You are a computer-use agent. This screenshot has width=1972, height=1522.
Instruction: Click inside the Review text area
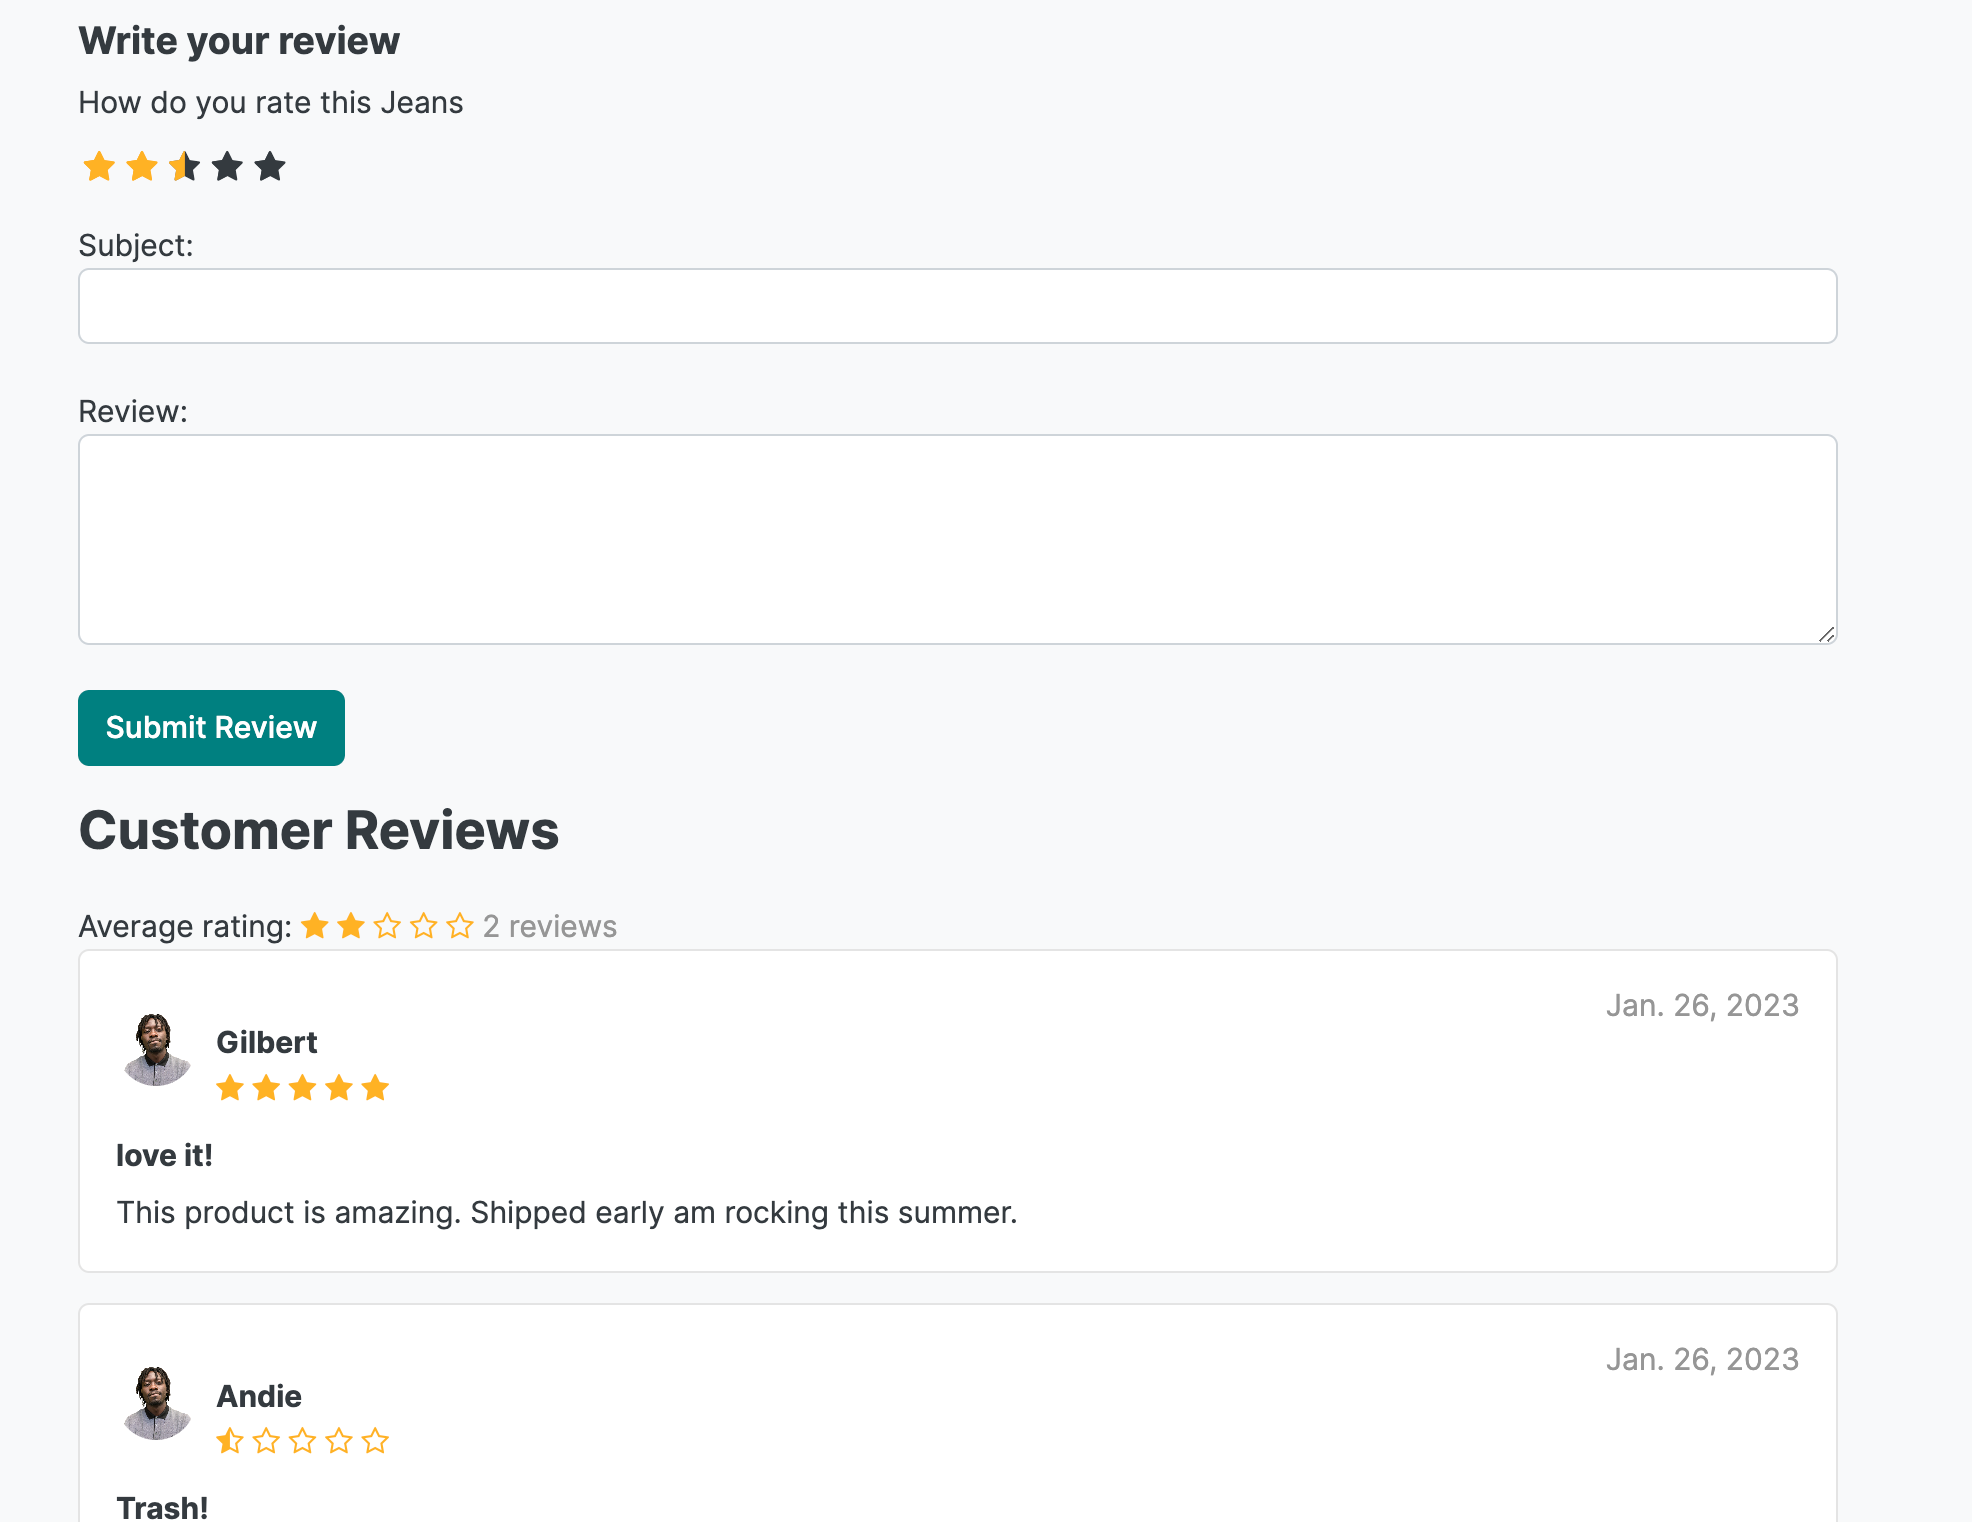[957, 539]
